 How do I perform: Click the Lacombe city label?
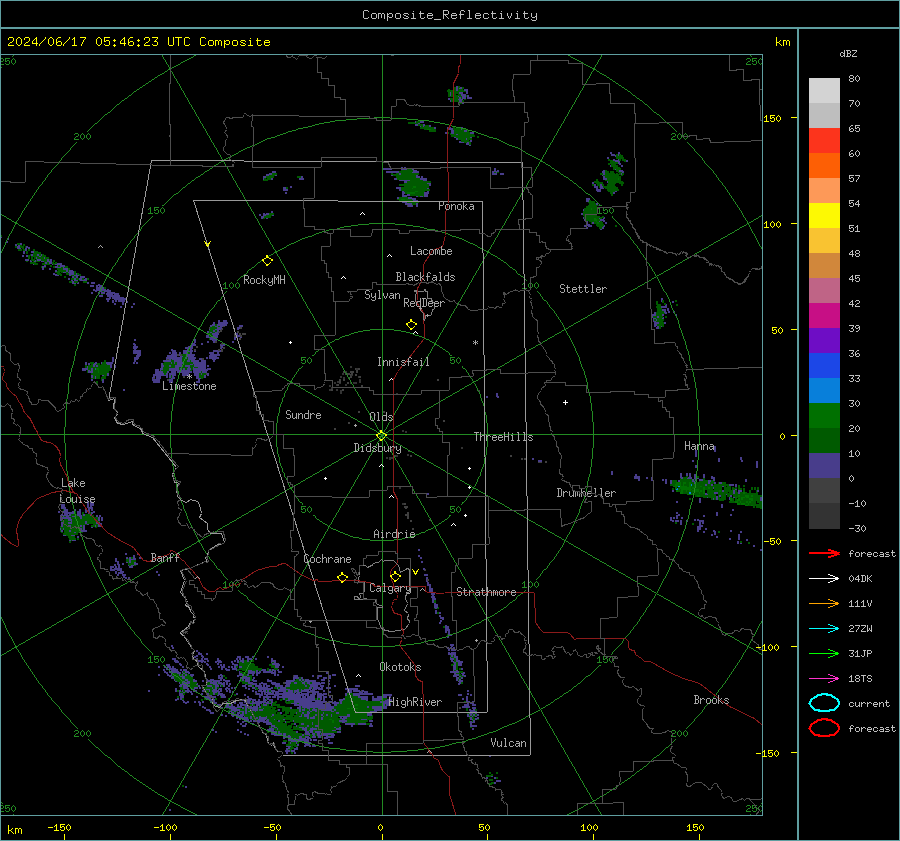[x=431, y=251]
